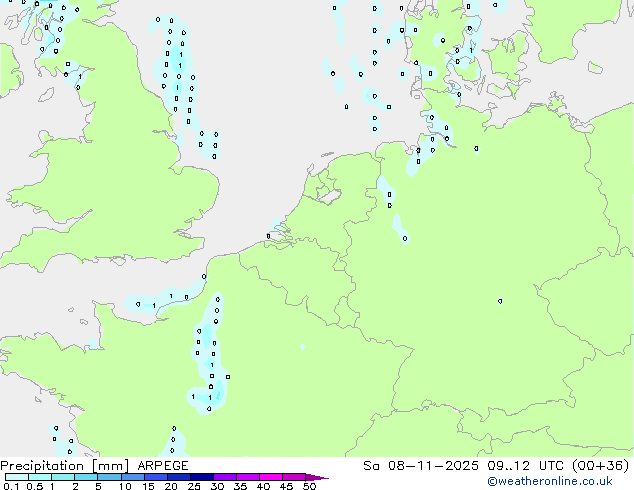Screen dimensions: 634x490
Task: Select the 10–15 mm legend color box
Action: click(x=133, y=477)
